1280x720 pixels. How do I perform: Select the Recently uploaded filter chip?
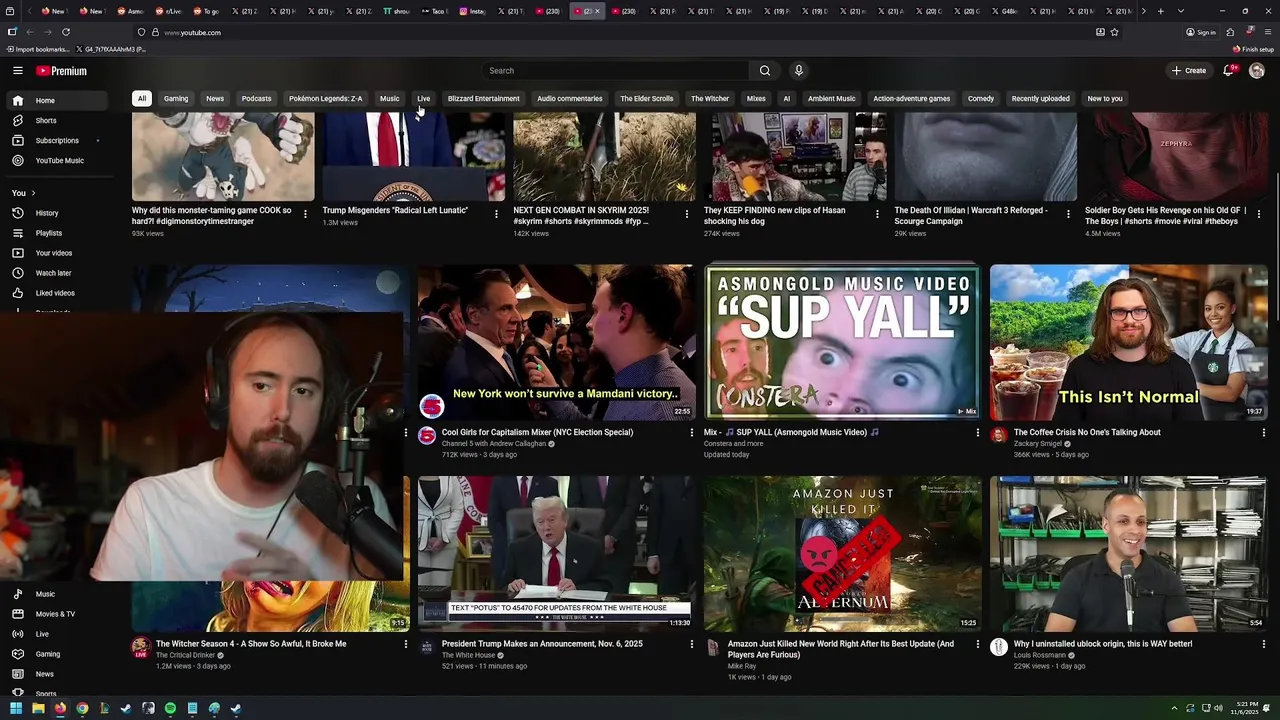click(x=1040, y=98)
